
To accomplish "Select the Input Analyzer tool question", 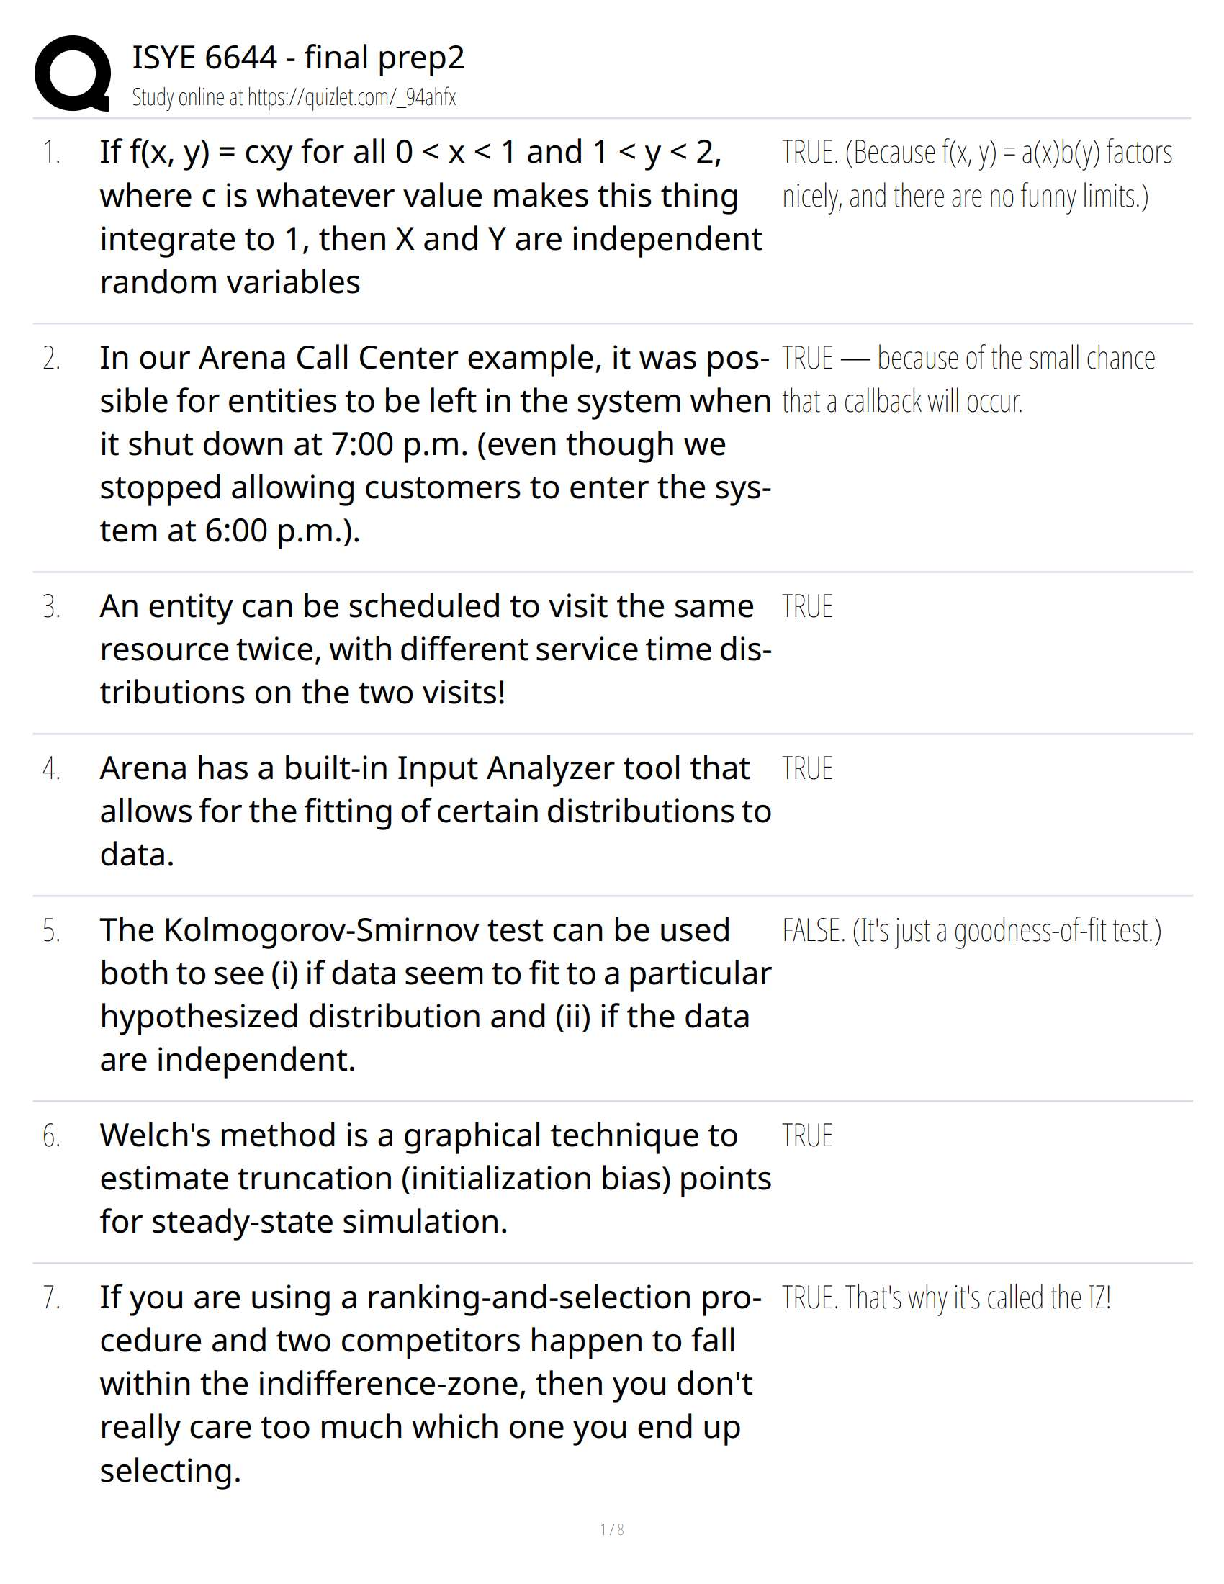I will click(435, 811).
